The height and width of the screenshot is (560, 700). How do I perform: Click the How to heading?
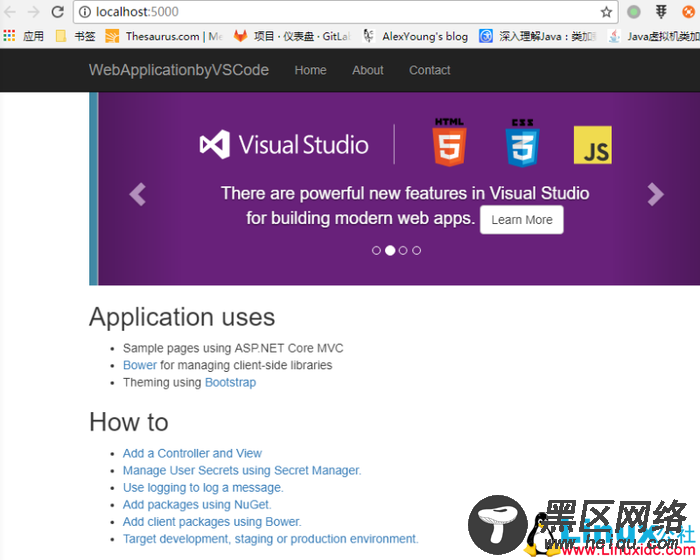pos(129,422)
